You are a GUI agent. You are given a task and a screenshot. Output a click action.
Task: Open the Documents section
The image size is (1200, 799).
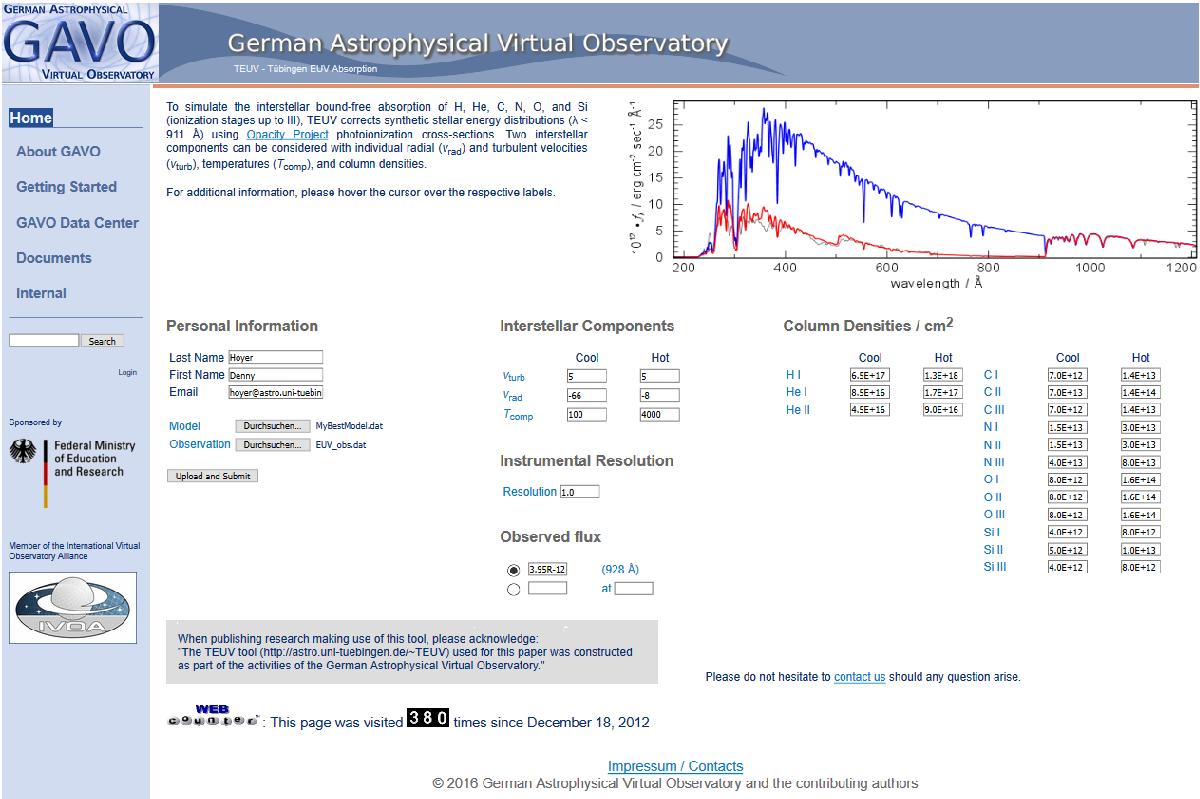(54, 258)
